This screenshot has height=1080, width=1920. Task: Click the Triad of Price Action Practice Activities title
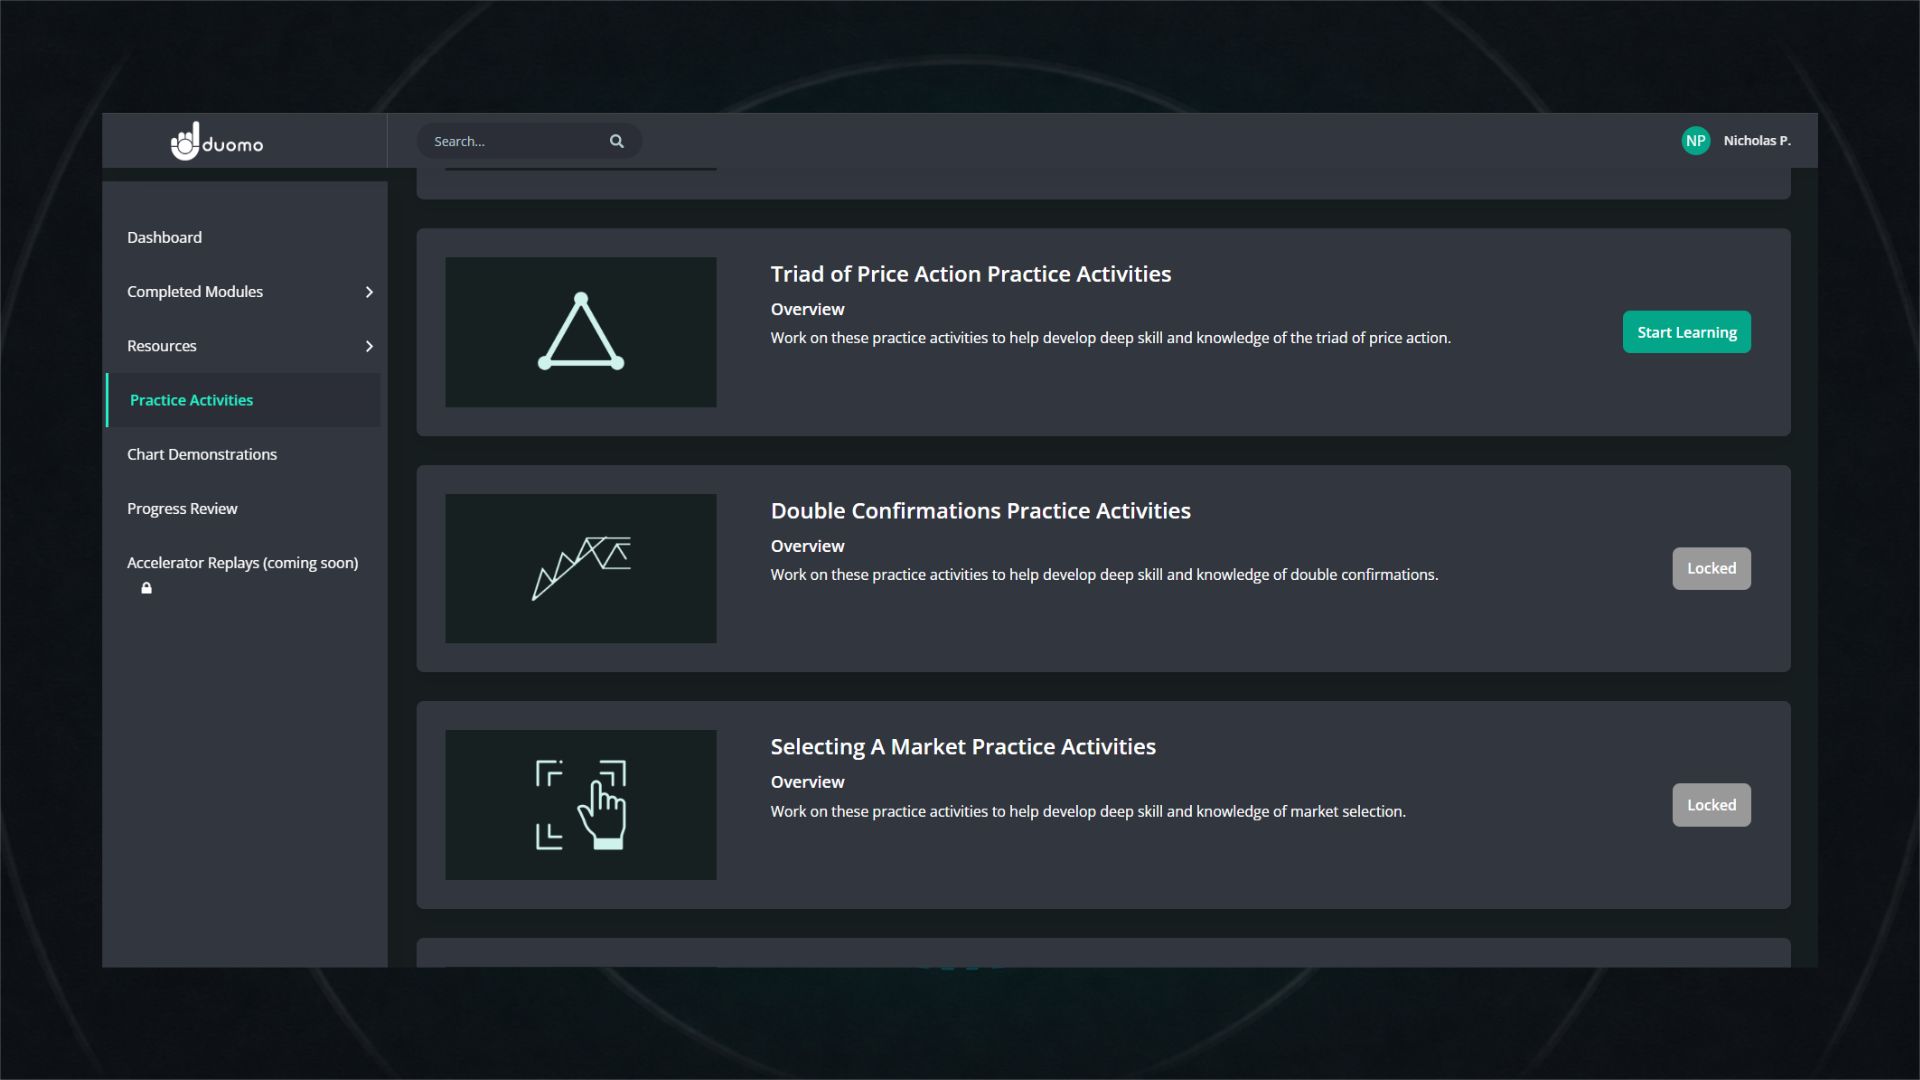970,274
